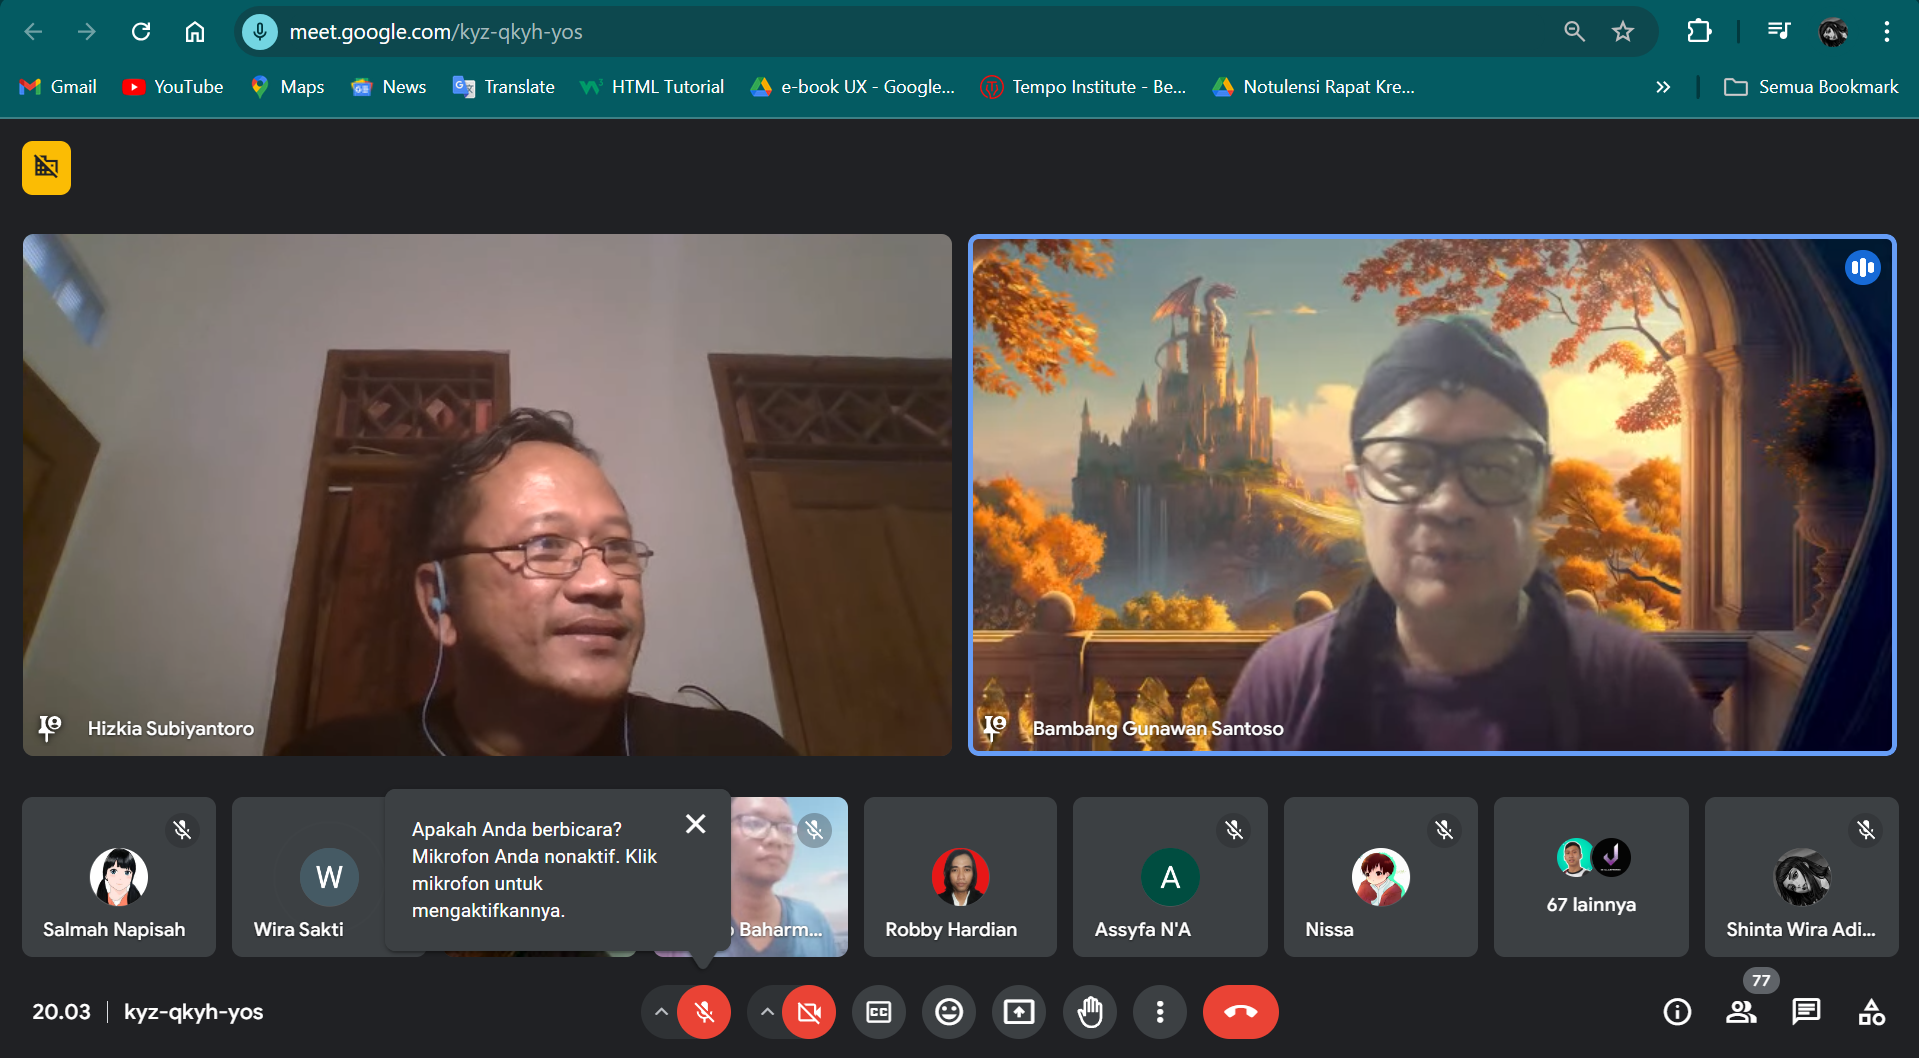
Task: Click the meeting code kyz-qkyh-yos
Action: (x=194, y=1012)
